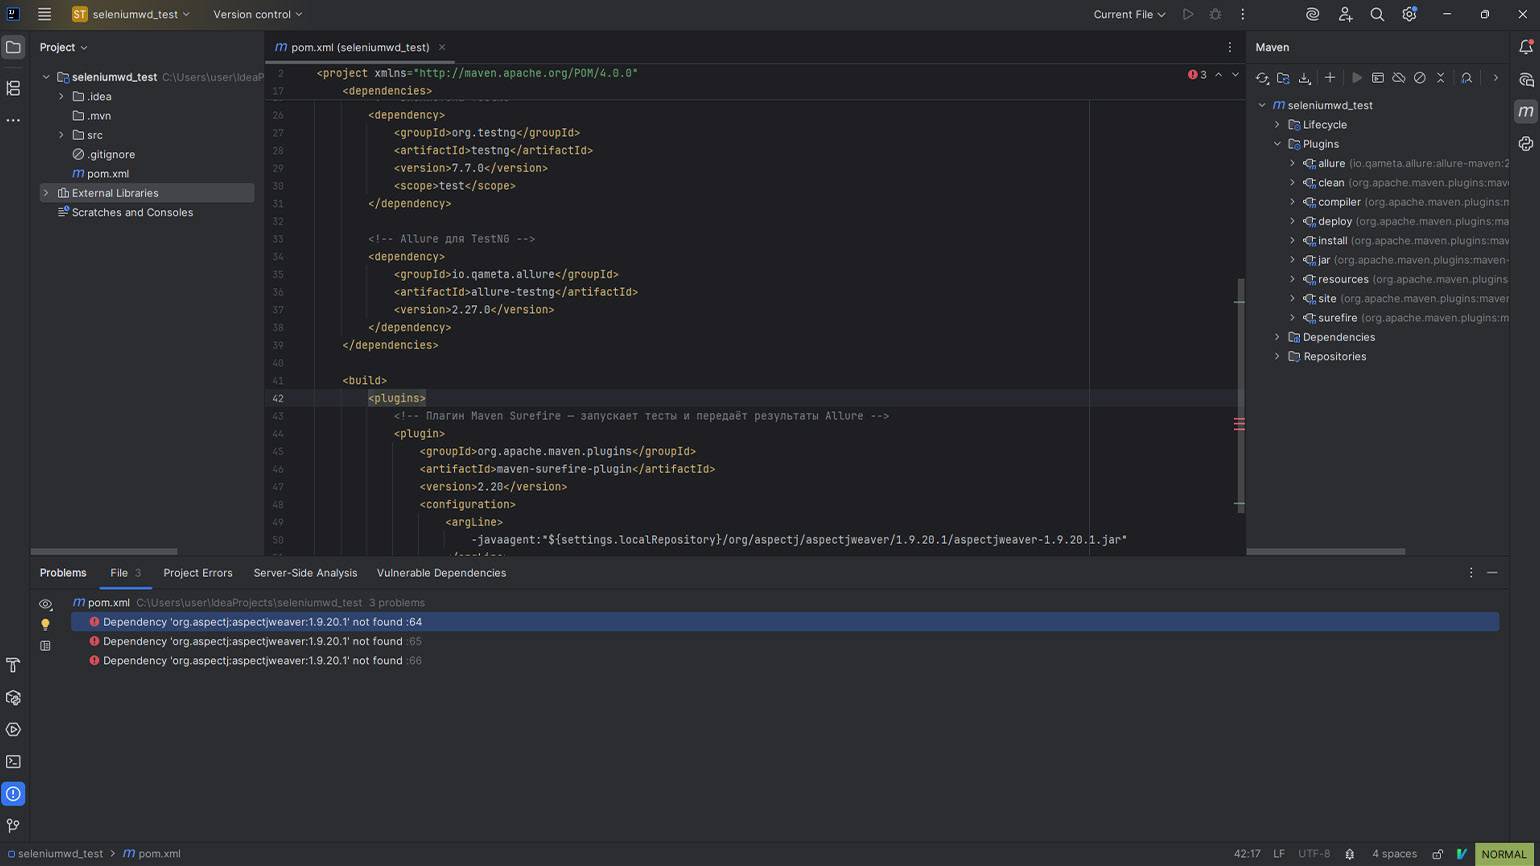Open the Problems tool window icon
1540x866 pixels.
pyautogui.click(x=13, y=793)
